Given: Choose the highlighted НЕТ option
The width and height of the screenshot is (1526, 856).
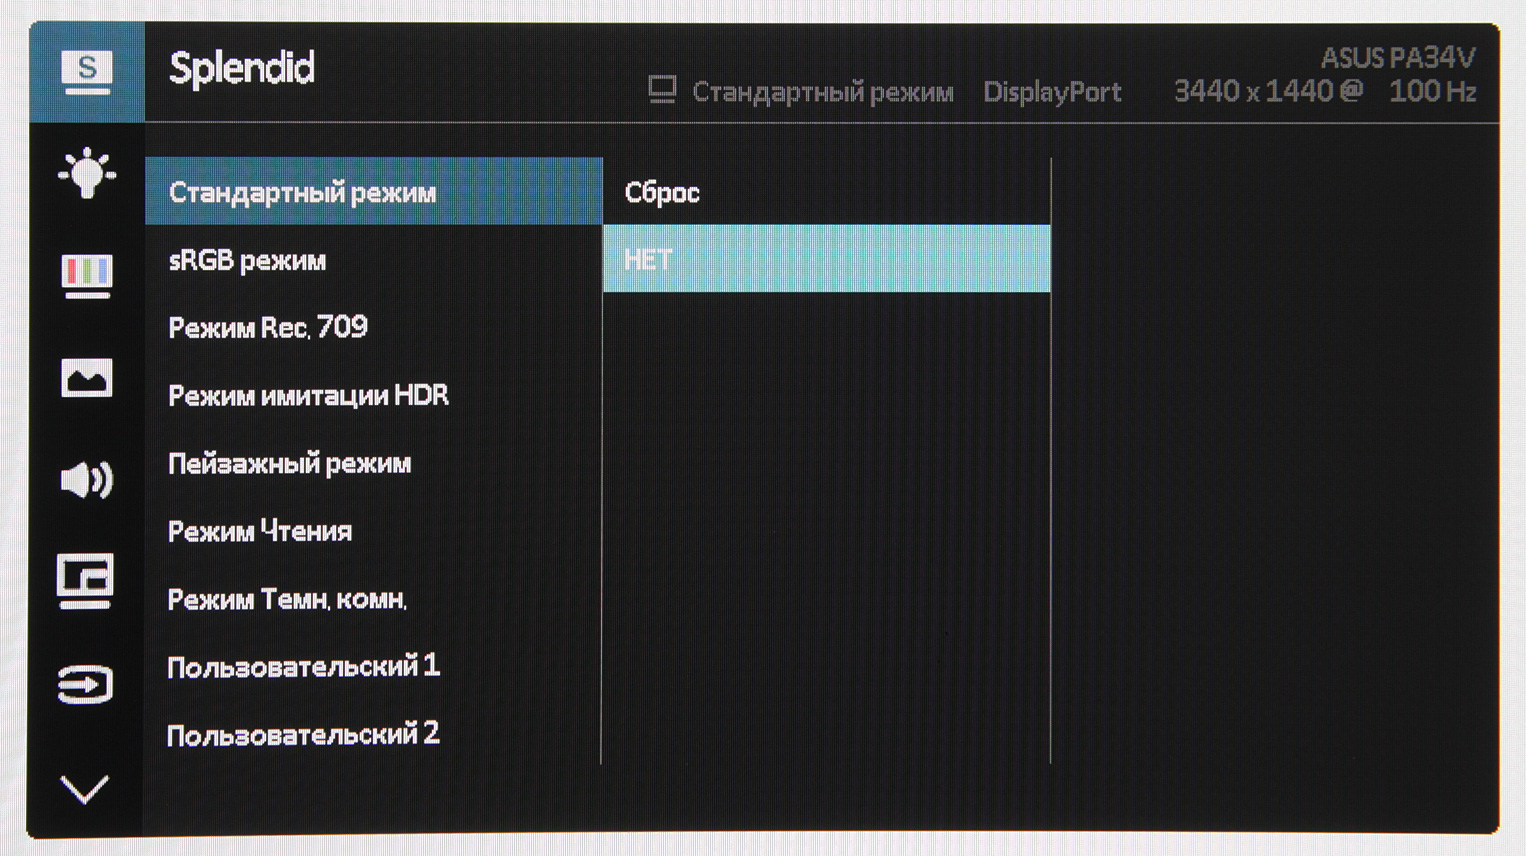Looking at the screenshot, I should (826, 260).
